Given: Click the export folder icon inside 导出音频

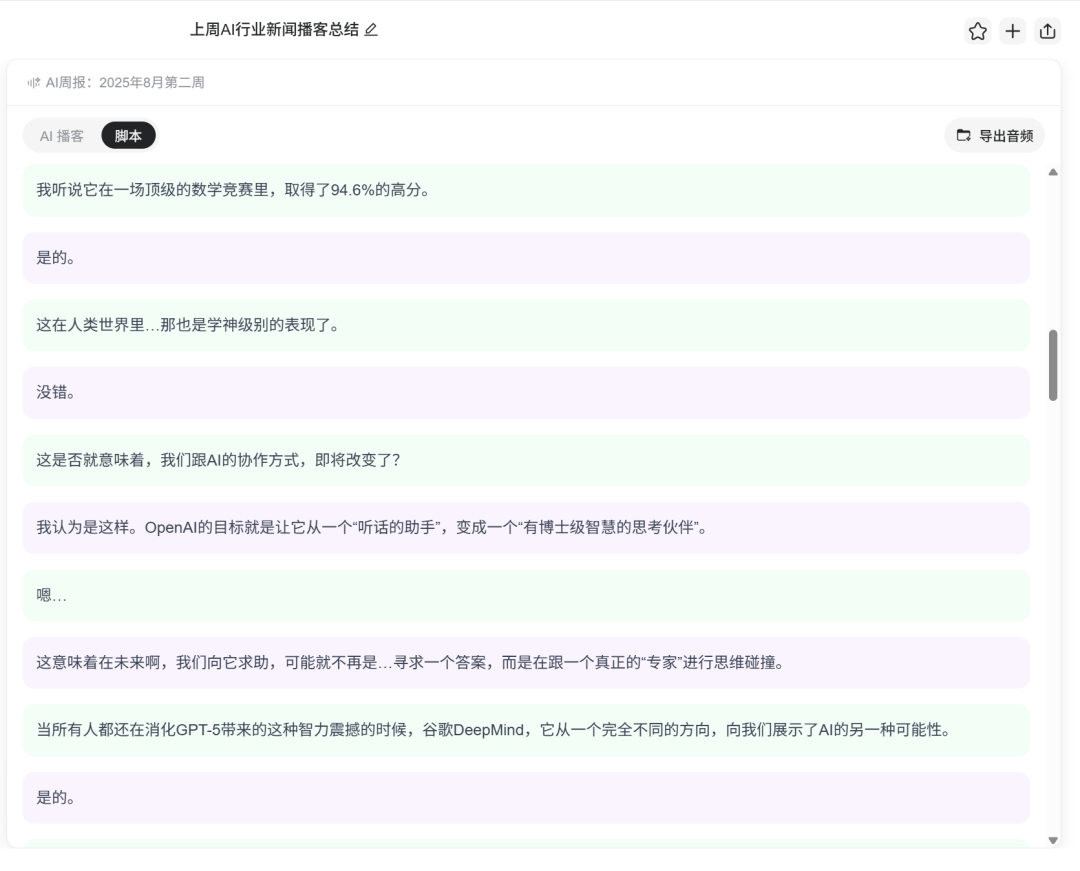Looking at the screenshot, I should [961, 135].
